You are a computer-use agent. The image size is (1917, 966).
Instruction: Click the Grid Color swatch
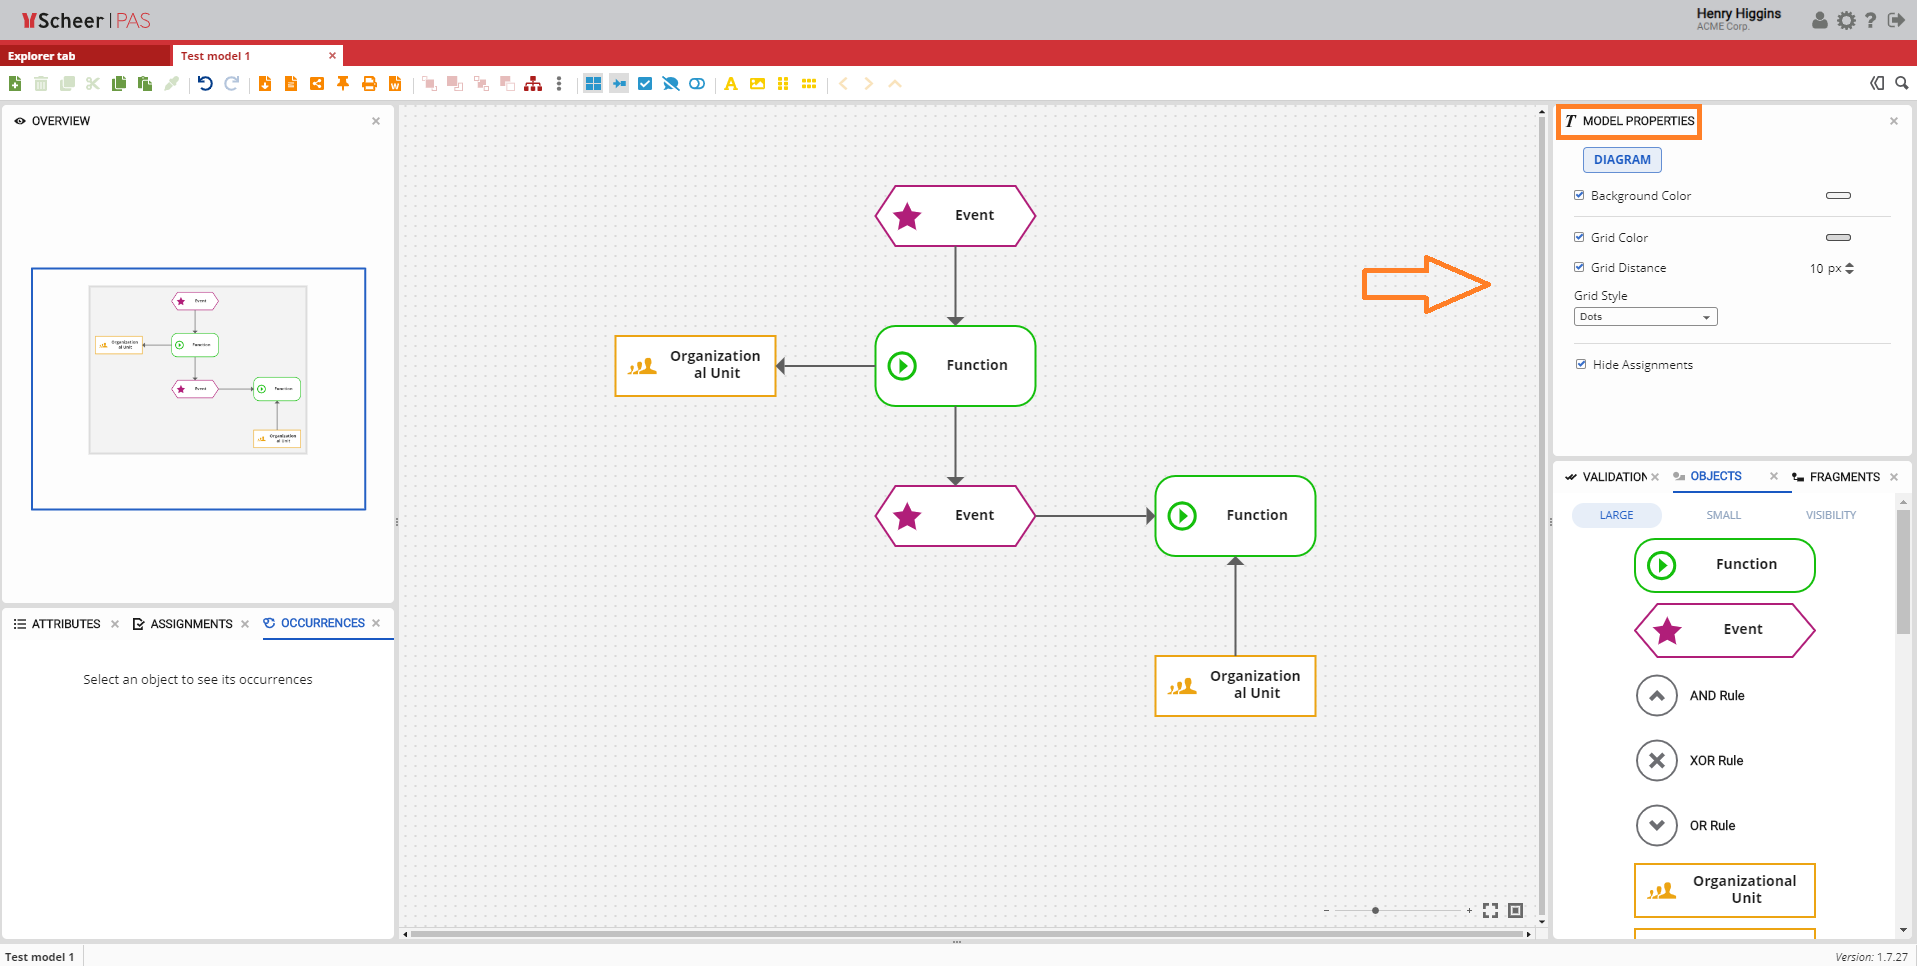1838,238
